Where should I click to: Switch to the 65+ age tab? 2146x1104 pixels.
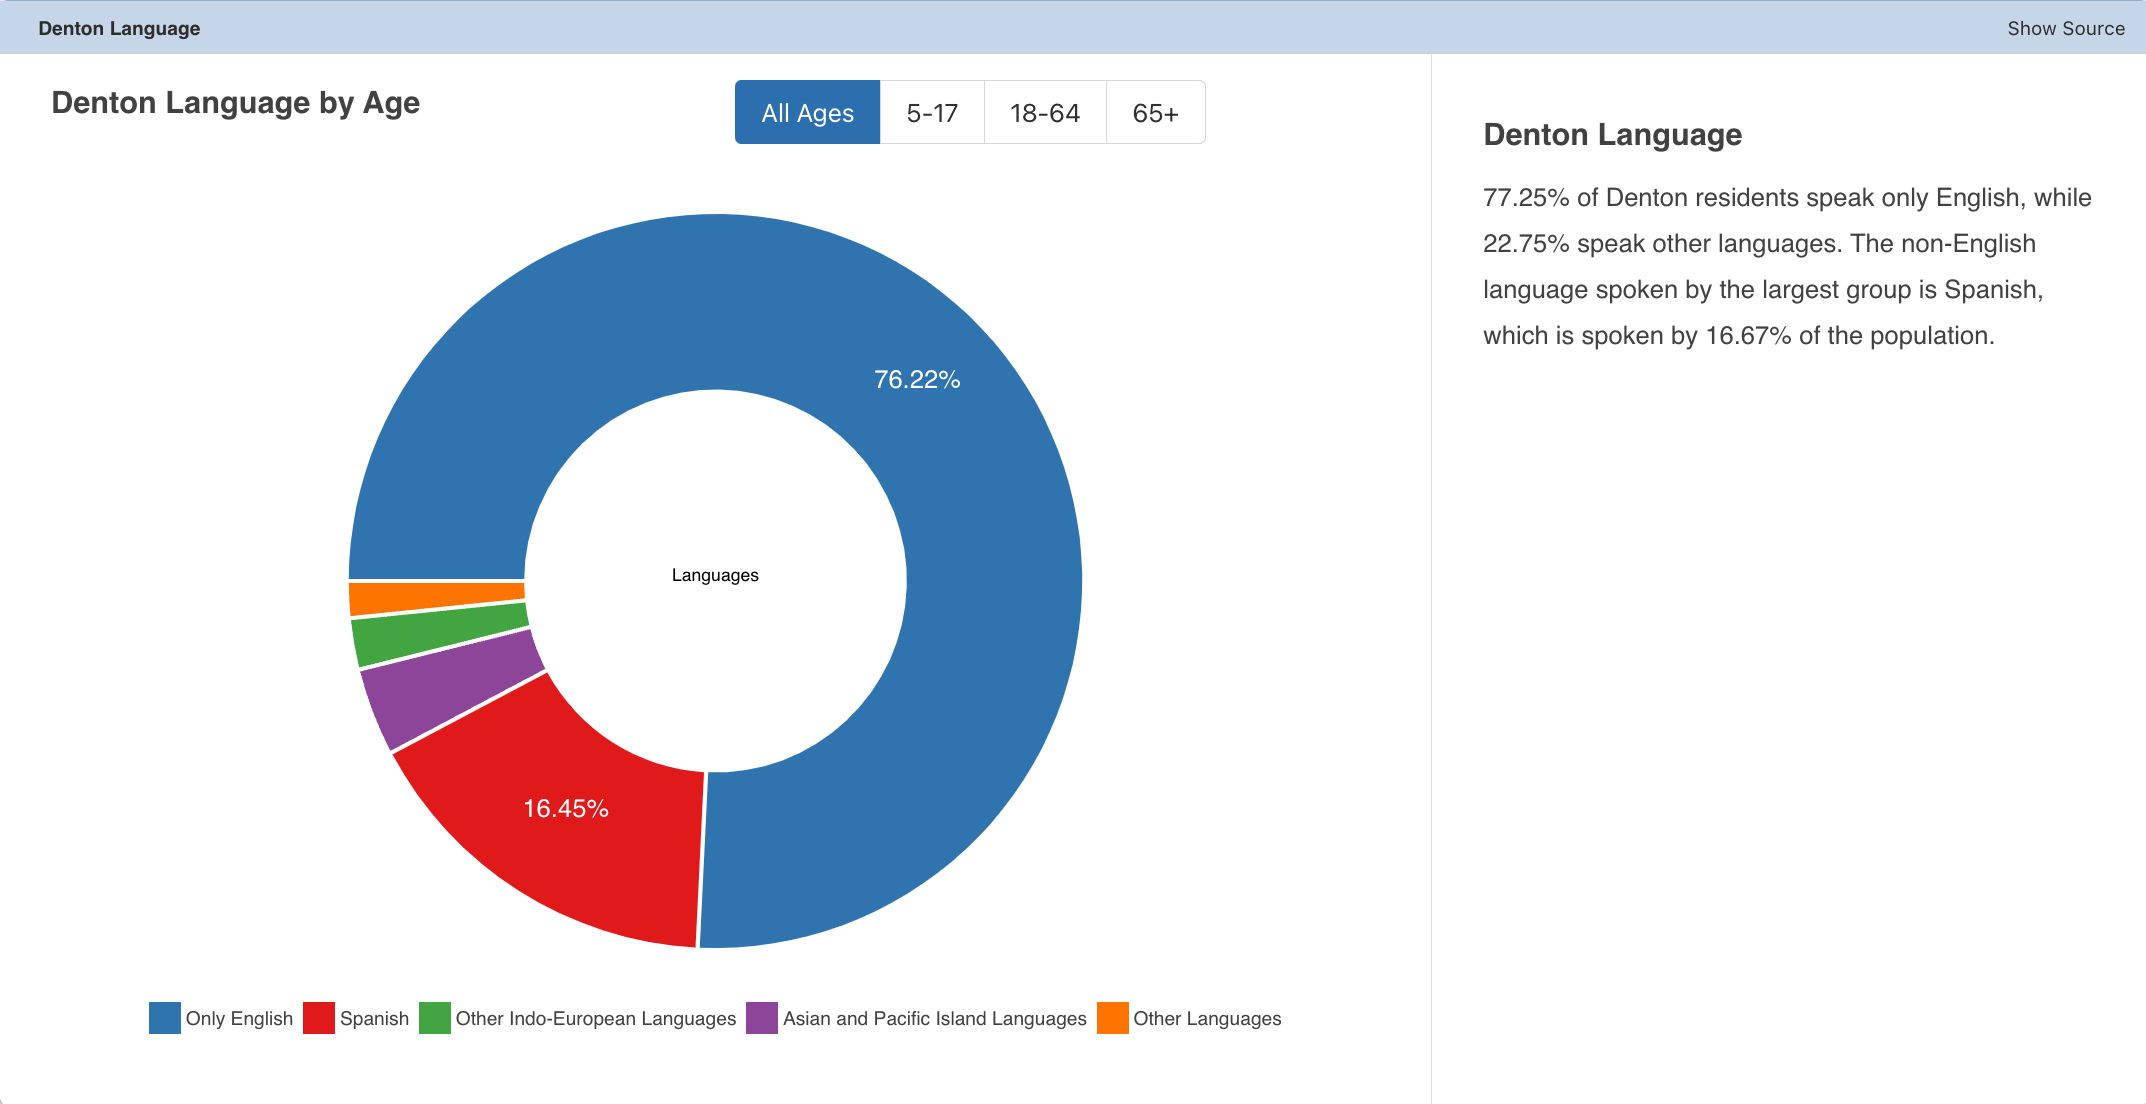1155,112
